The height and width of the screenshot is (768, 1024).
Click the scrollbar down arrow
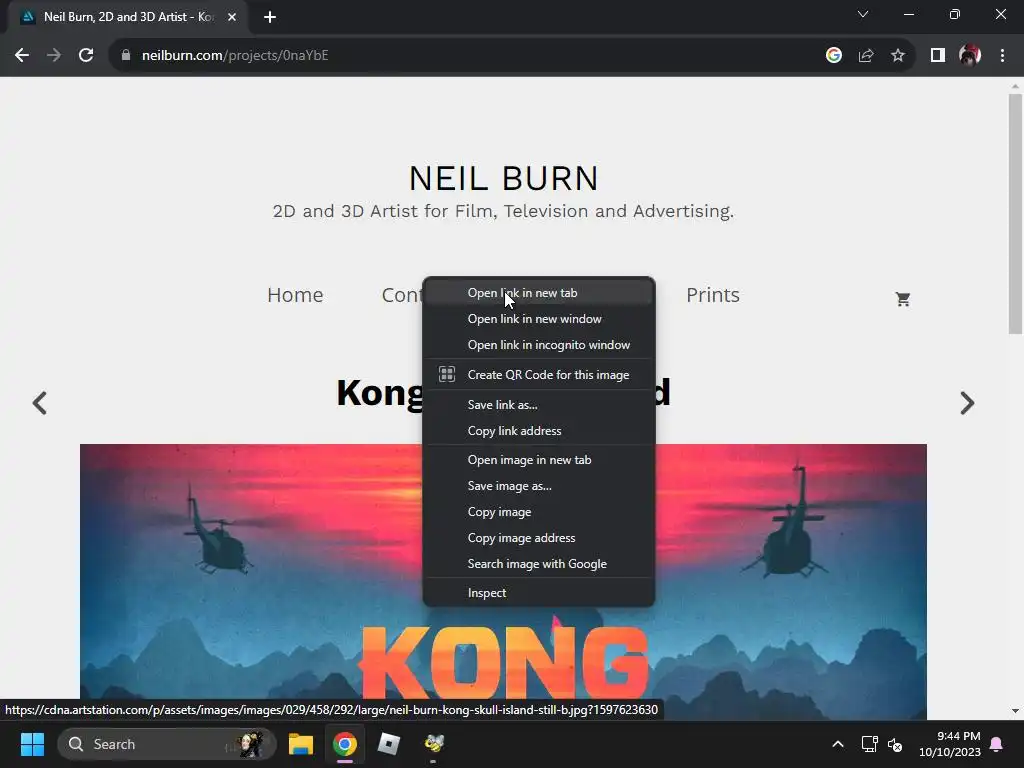tap(1015, 711)
